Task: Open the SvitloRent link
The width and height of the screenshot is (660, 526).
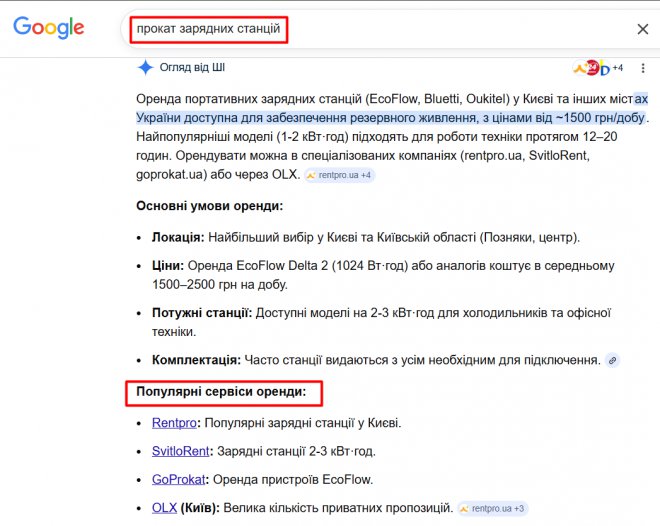Action: [x=180, y=451]
